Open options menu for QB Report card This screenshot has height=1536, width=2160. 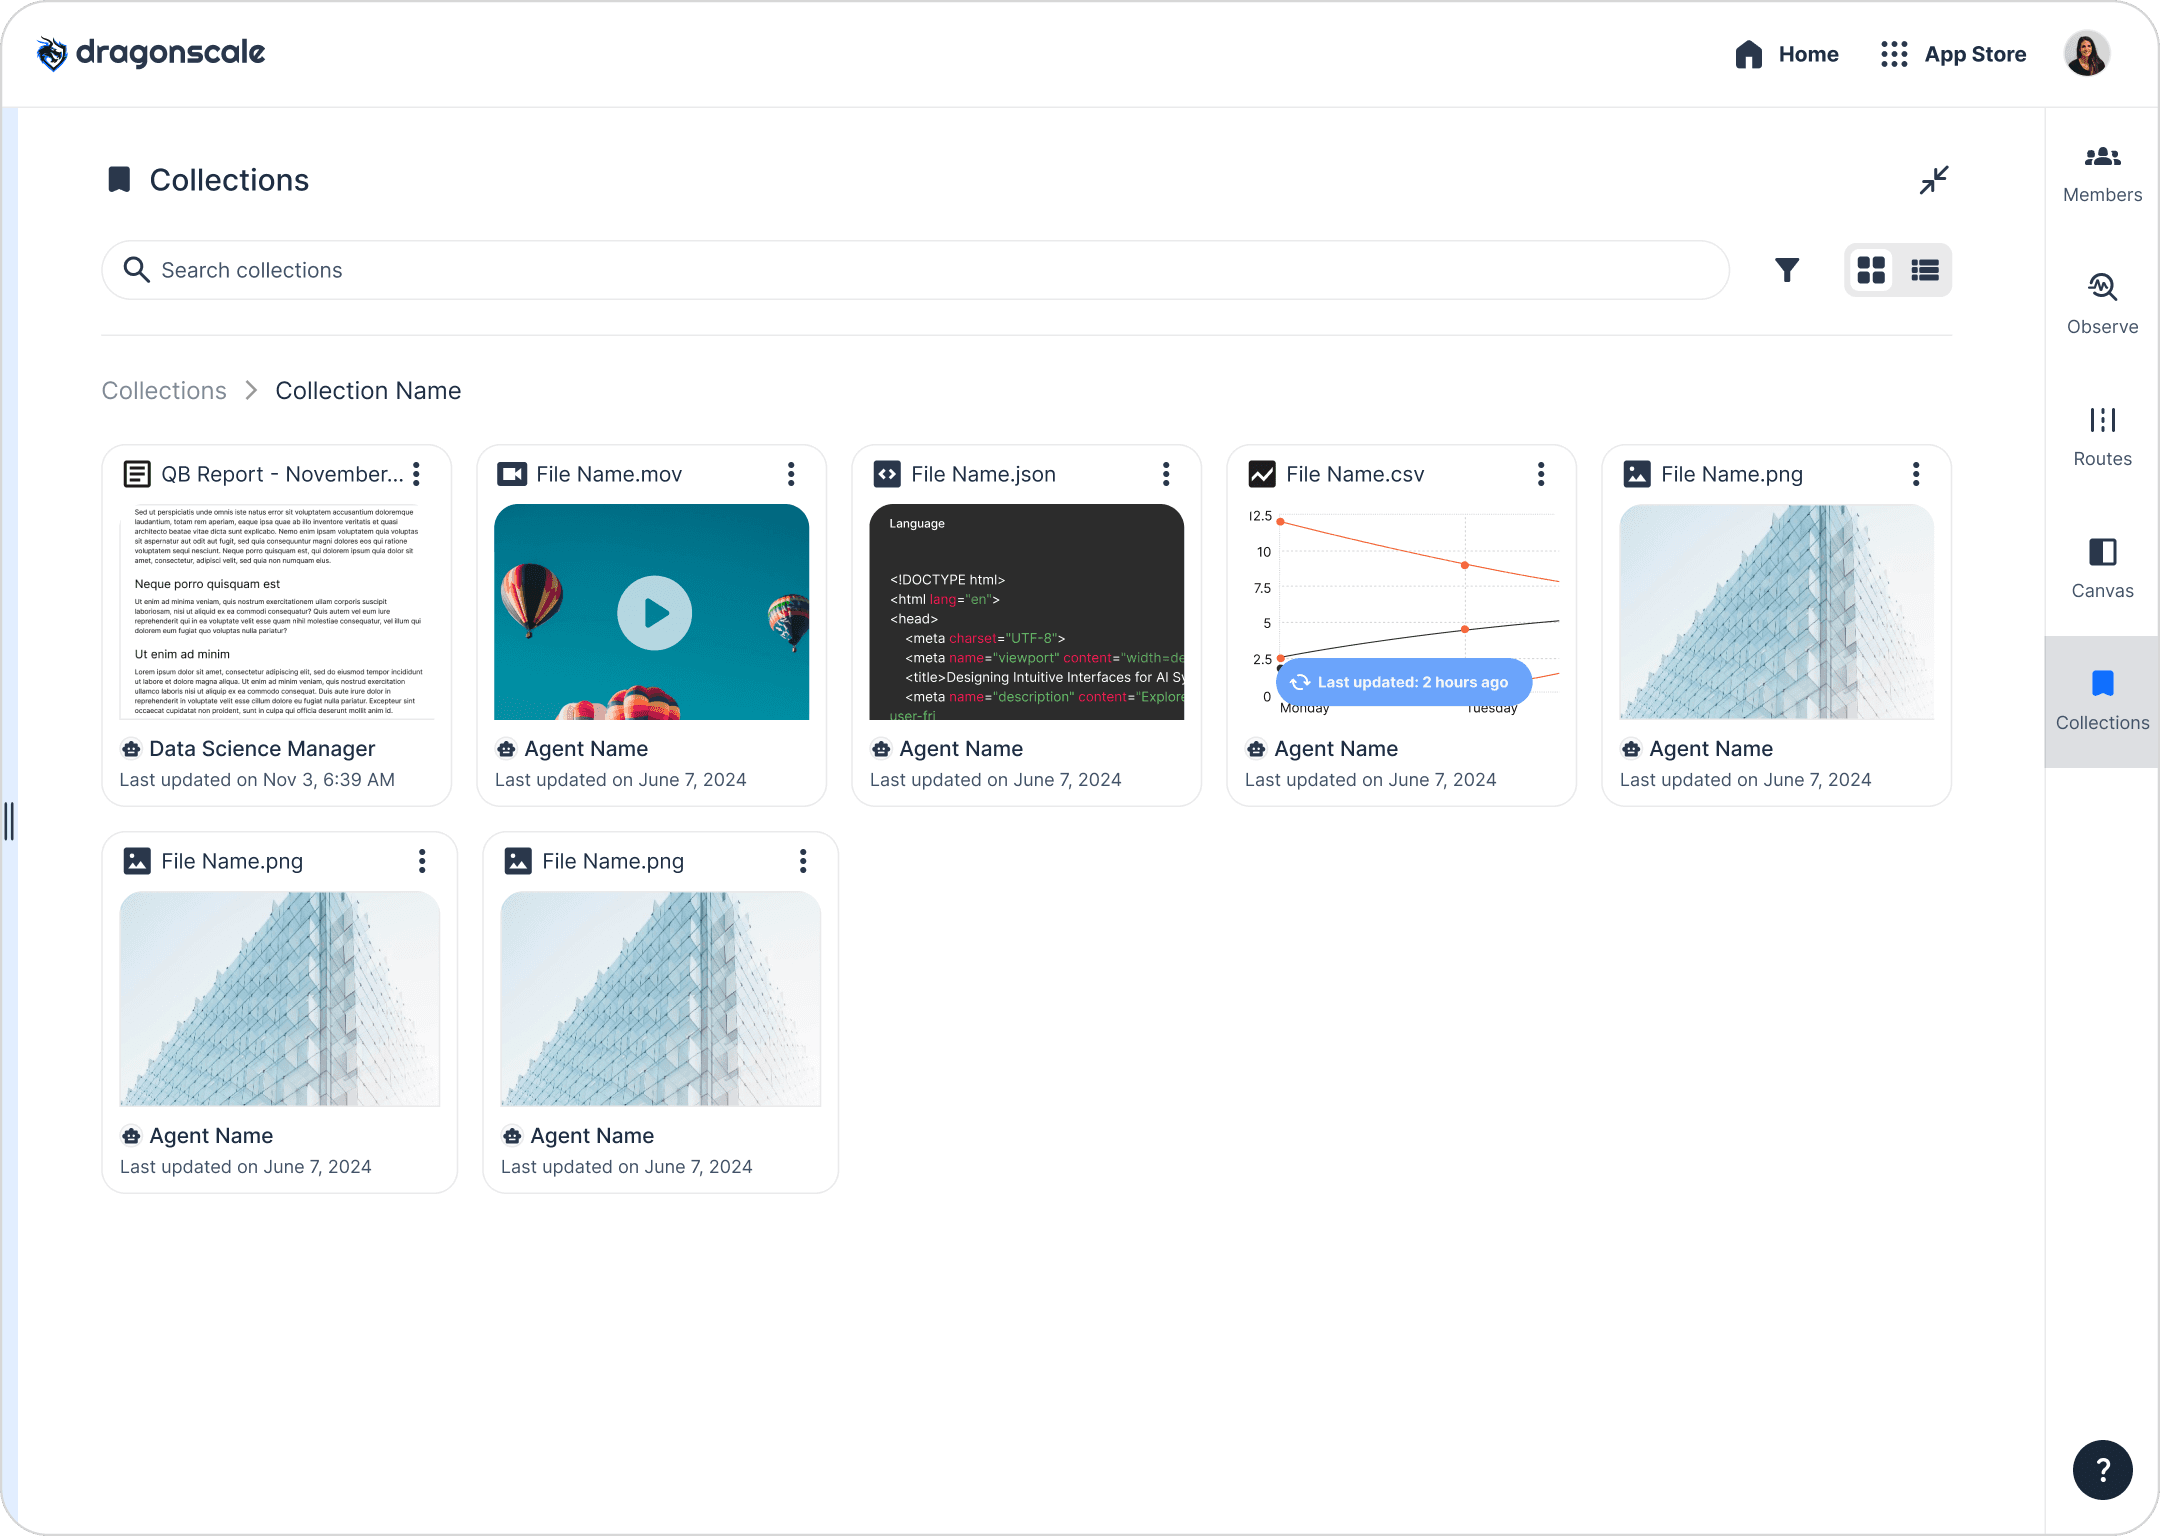click(x=417, y=474)
